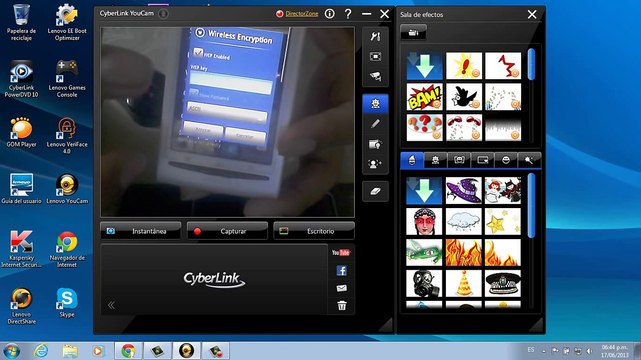Image resolution: width=641 pixels, height=360 pixels.
Task: Open the frames tab in effects room
Action: click(459, 160)
